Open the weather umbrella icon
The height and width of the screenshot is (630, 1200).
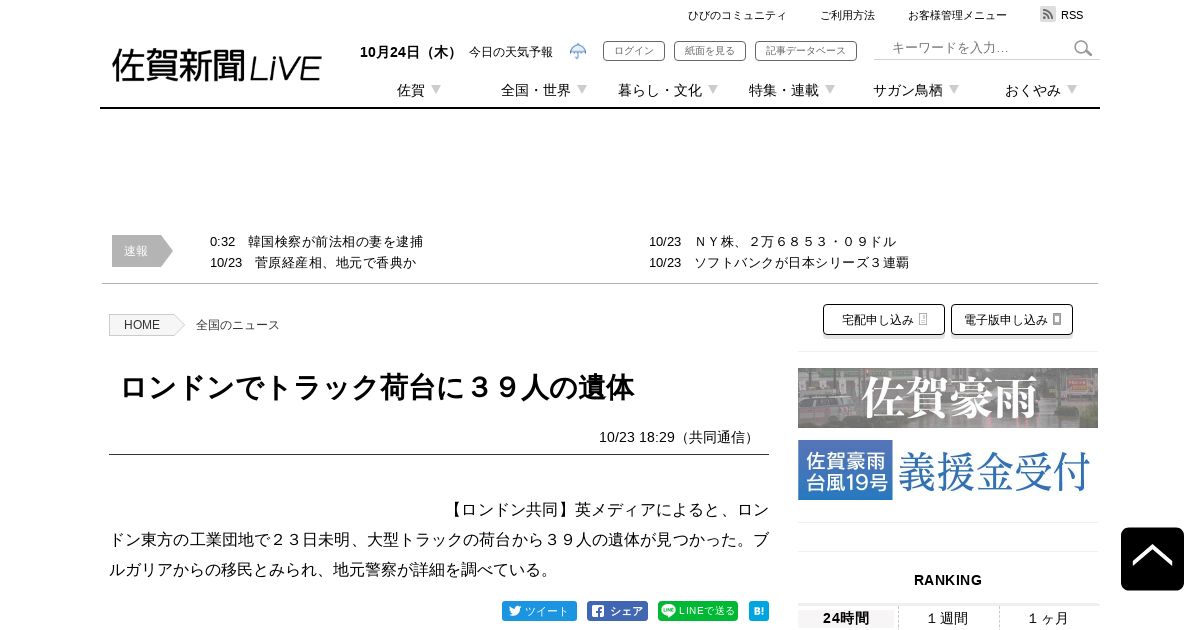[x=578, y=51]
